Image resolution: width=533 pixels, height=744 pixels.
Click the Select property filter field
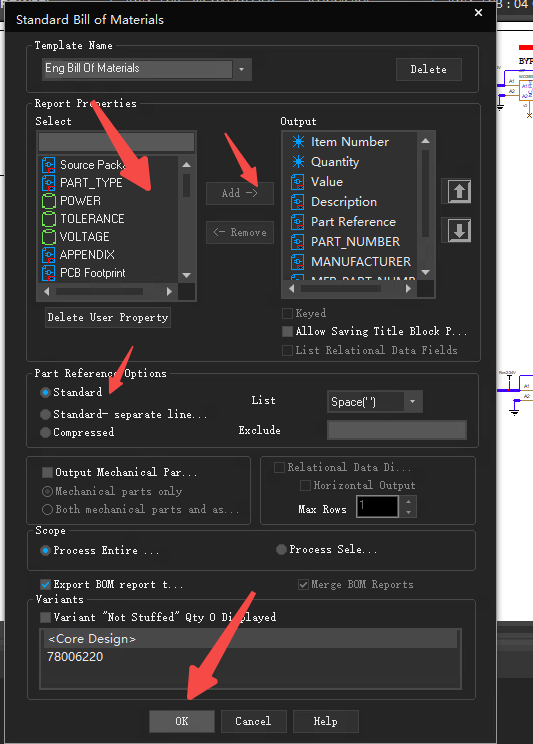[116, 142]
